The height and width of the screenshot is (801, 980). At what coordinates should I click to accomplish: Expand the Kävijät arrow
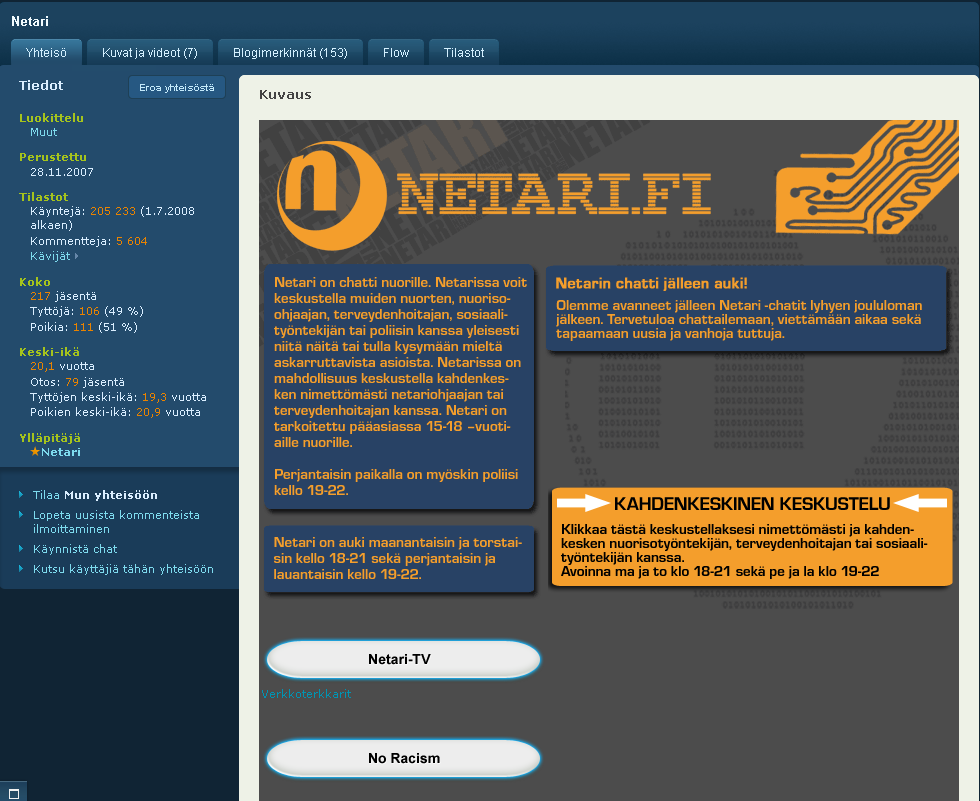coord(76,256)
